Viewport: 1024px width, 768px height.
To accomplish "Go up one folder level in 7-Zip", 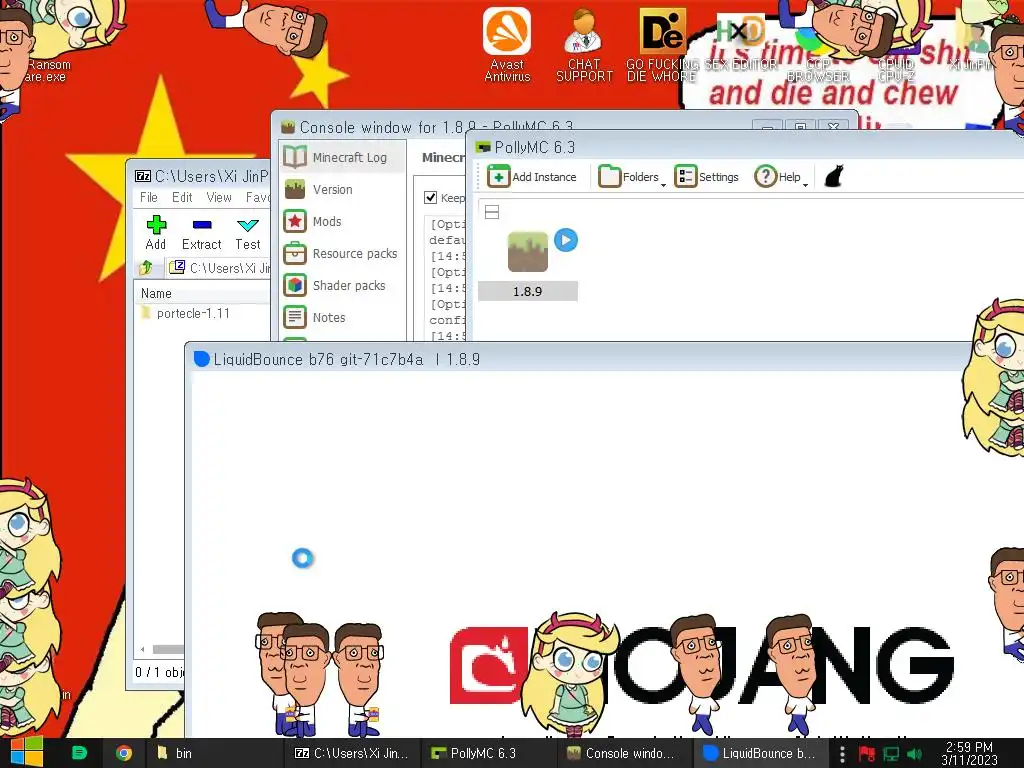I will click(x=146, y=268).
